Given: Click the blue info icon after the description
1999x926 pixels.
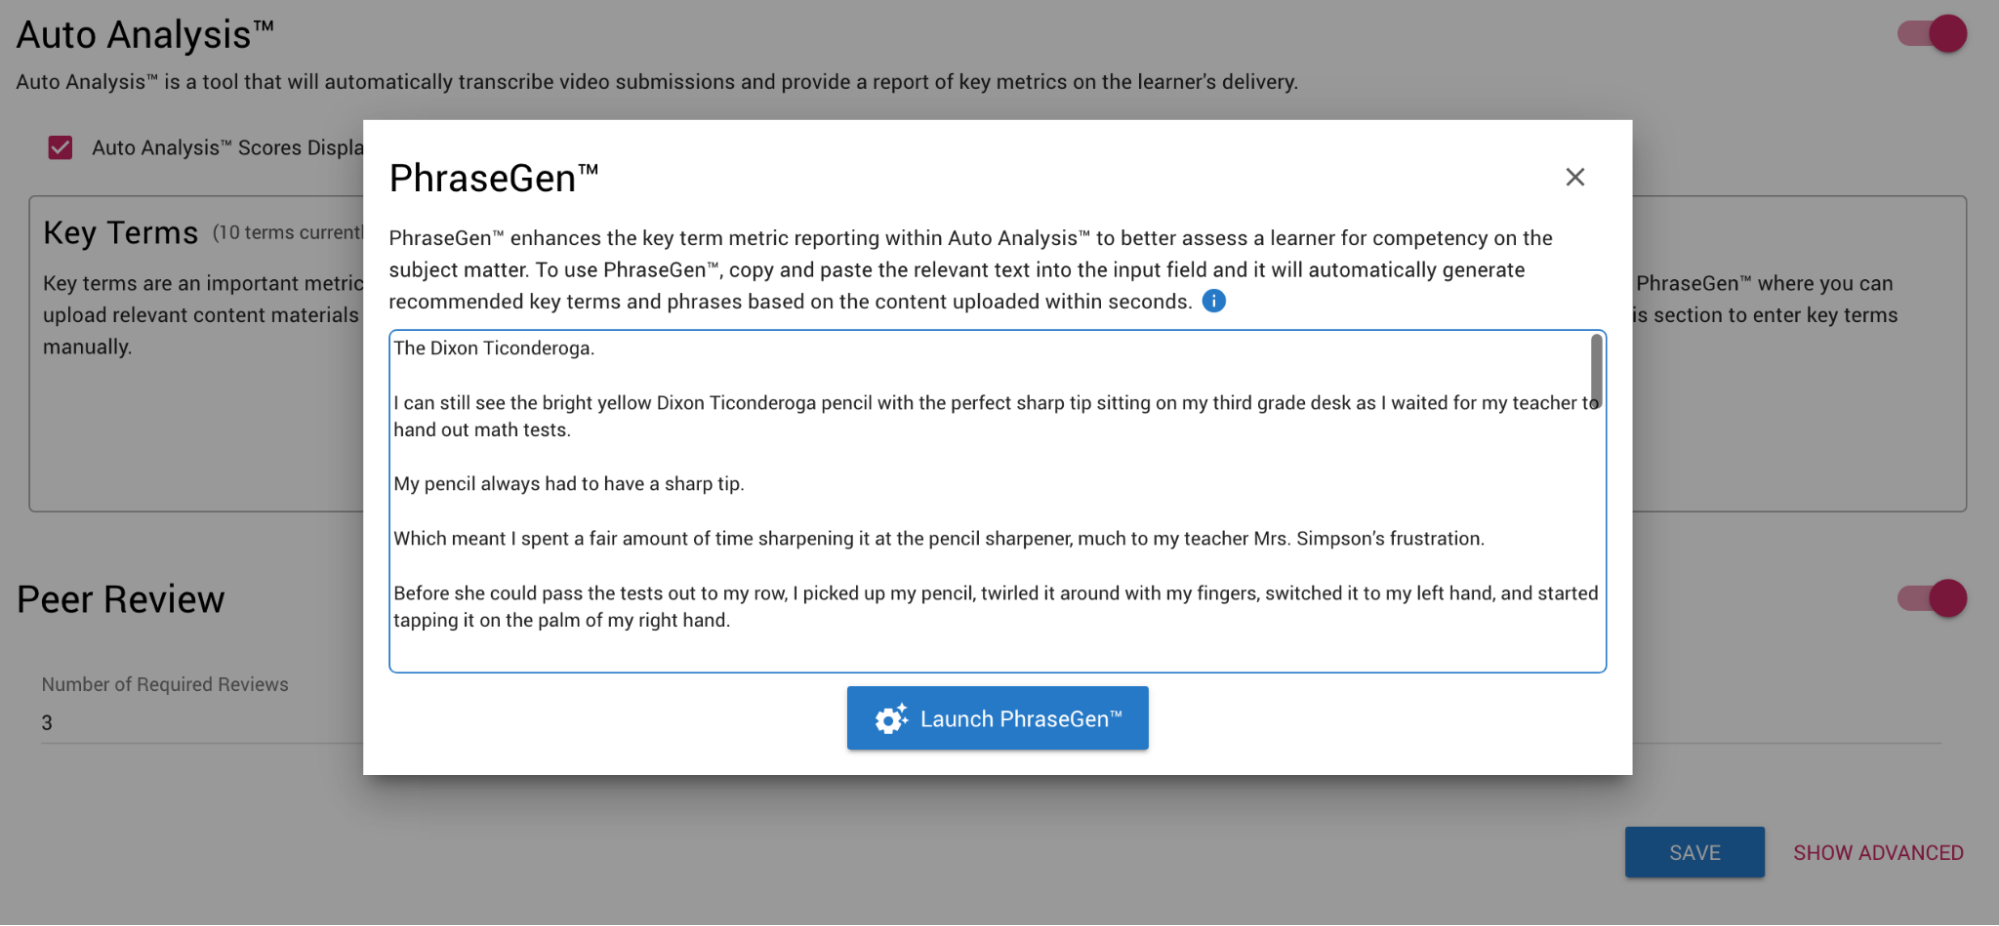Looking at the screenshot, I should 1213,301.
